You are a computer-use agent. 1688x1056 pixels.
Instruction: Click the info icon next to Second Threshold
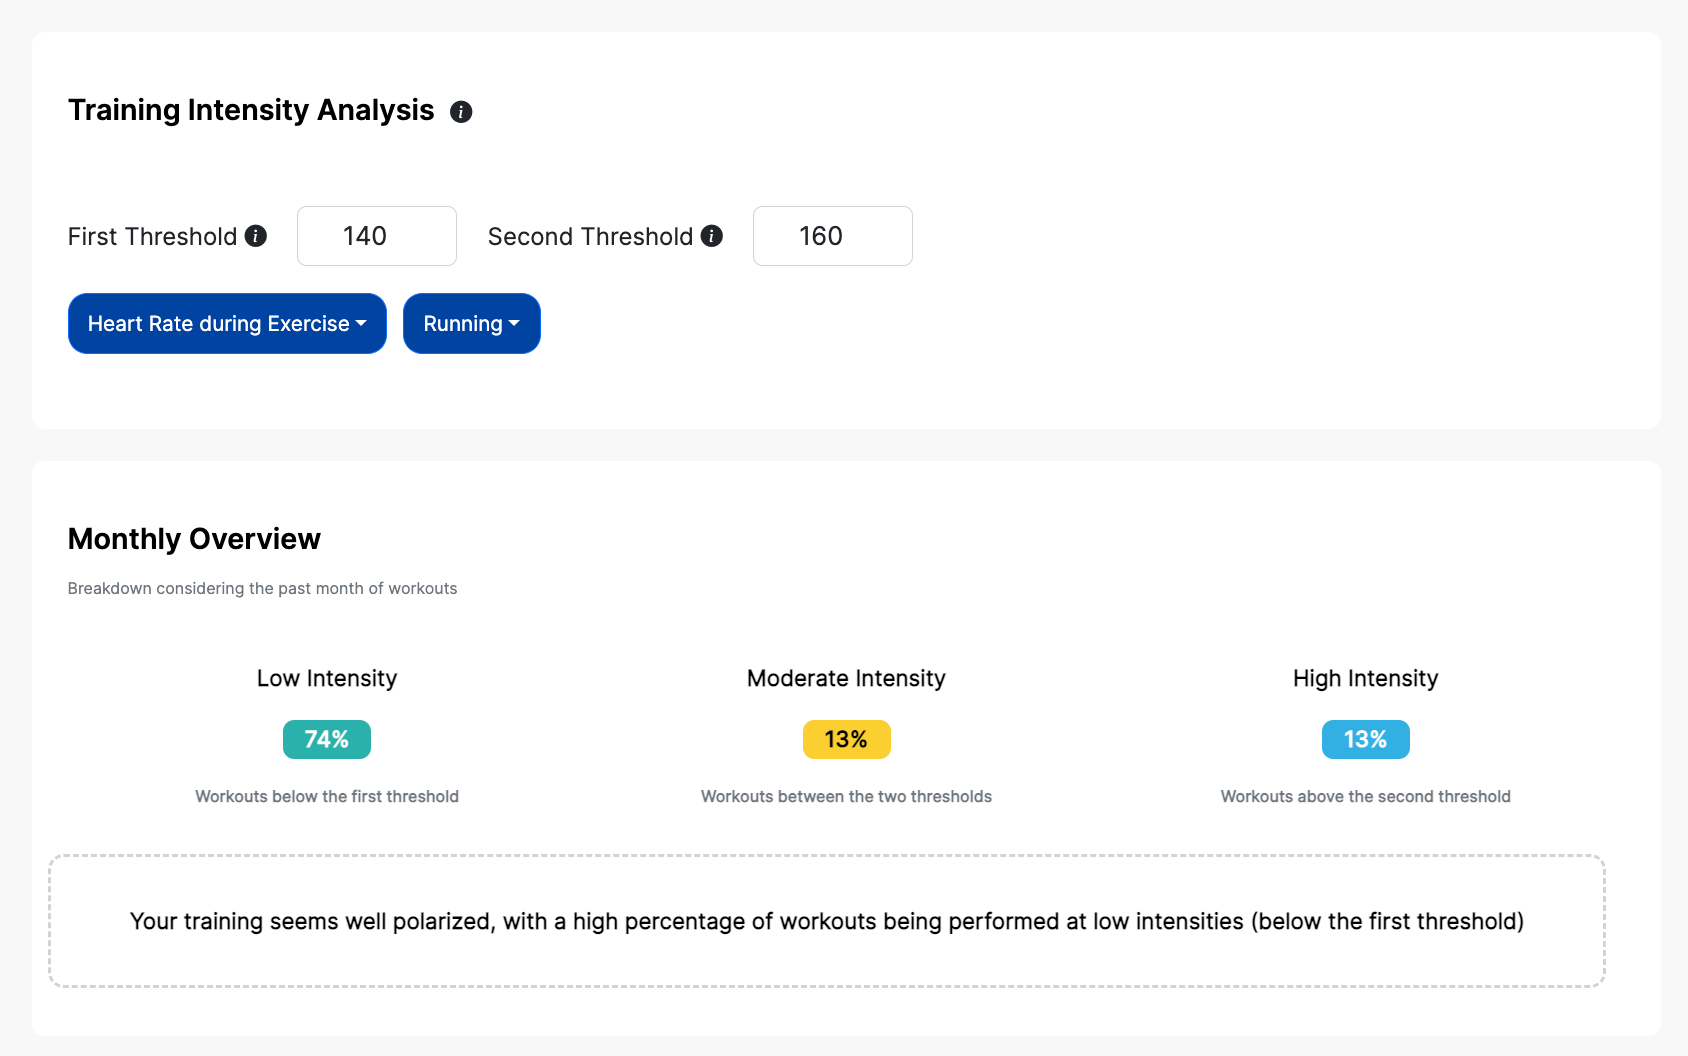click(712, 236)
